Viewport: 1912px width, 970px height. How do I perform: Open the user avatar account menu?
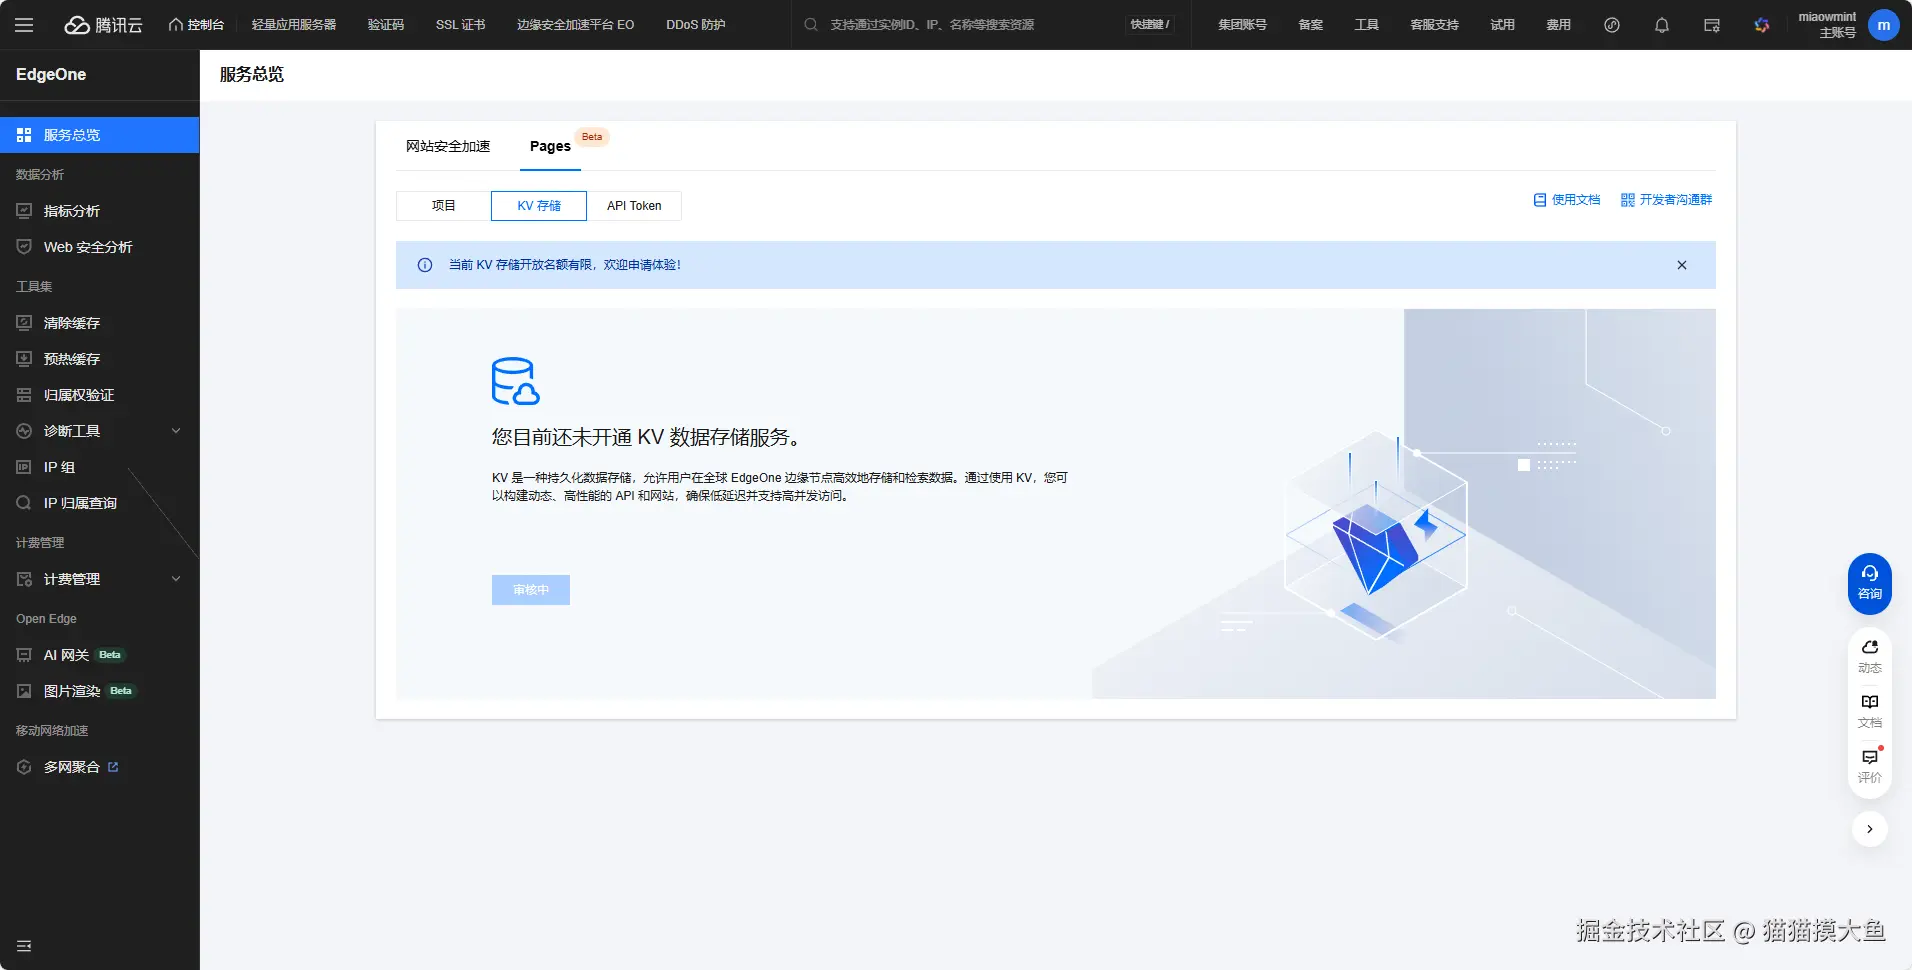click(1884, 25)
